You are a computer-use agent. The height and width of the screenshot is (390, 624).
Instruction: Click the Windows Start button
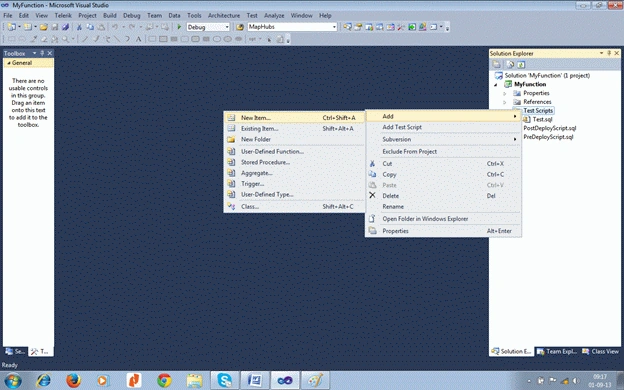(13, 380)
